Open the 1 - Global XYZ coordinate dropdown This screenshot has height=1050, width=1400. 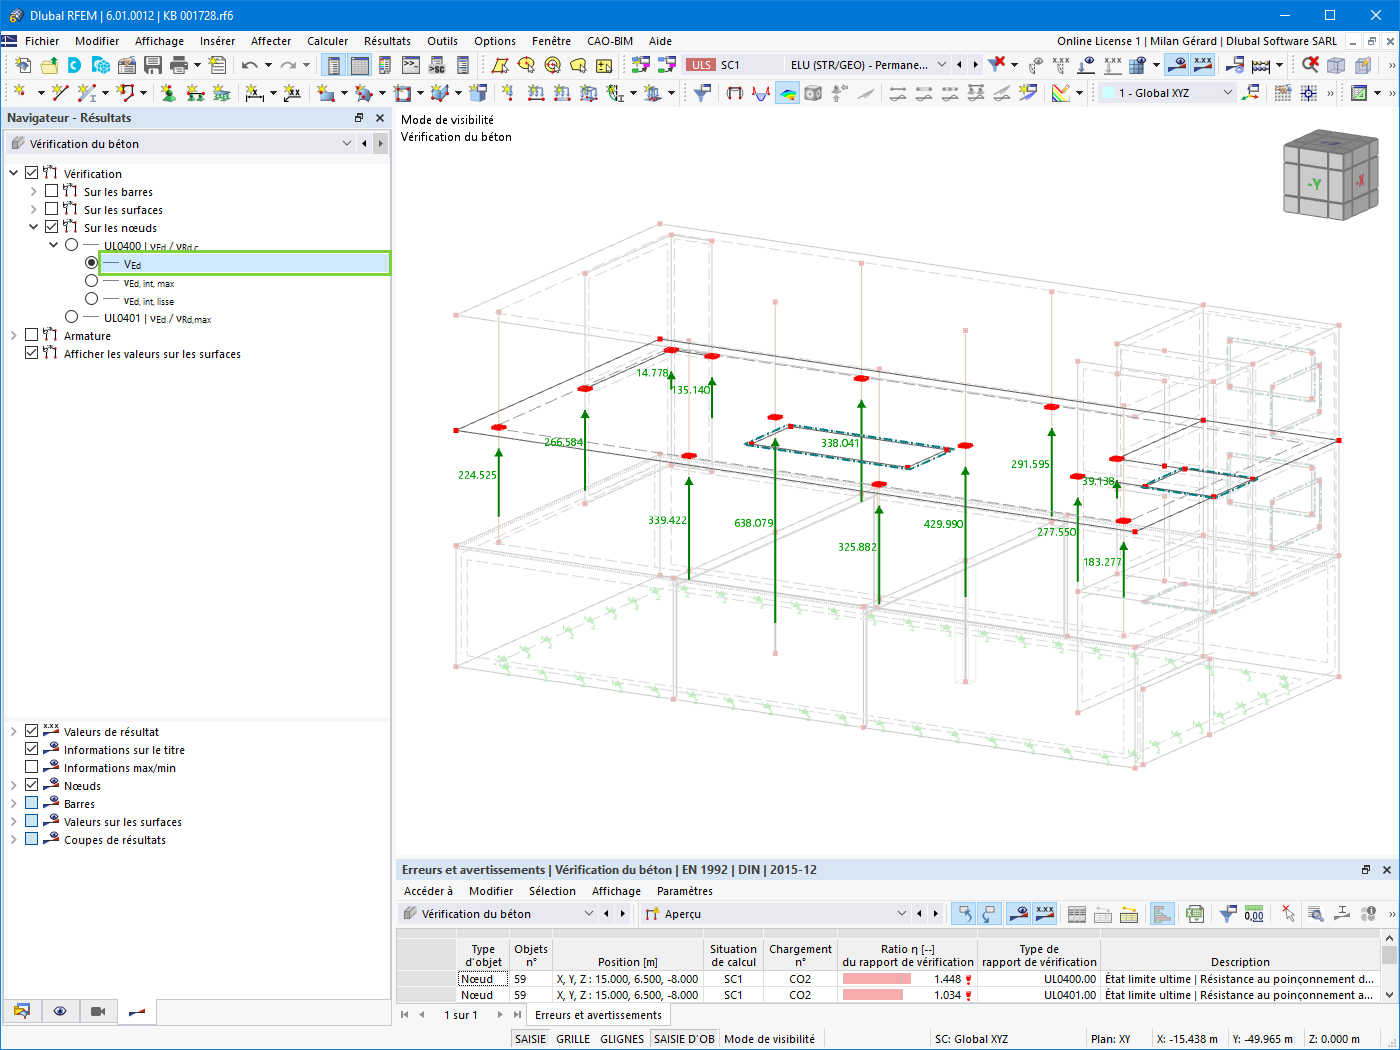click(x=1228, y=93)
